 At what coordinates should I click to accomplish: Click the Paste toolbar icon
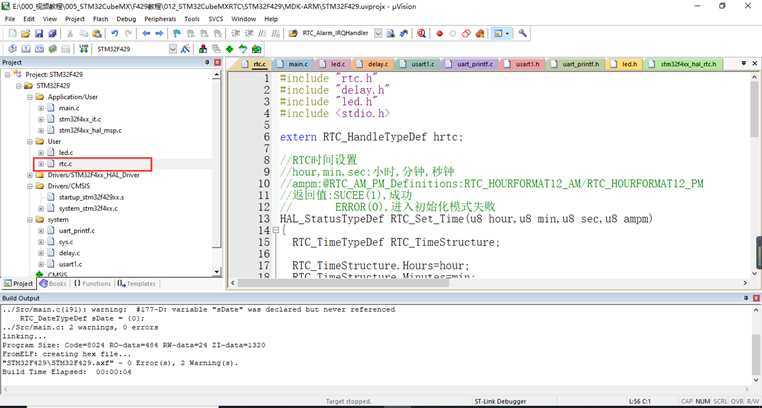point(97,34)
